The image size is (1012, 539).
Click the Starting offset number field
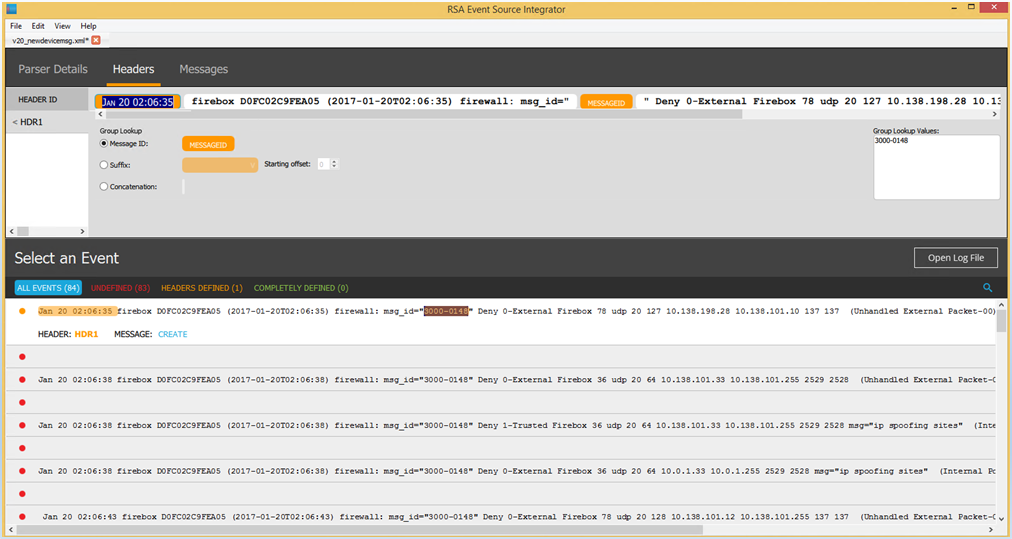[323, 165]
